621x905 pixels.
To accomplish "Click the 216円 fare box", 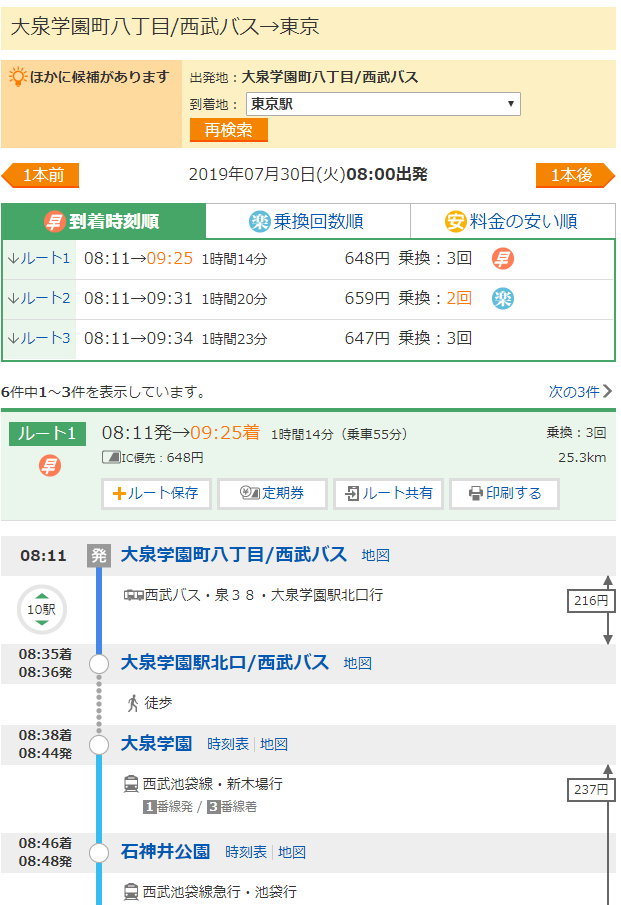I will [x=591, y=601].
